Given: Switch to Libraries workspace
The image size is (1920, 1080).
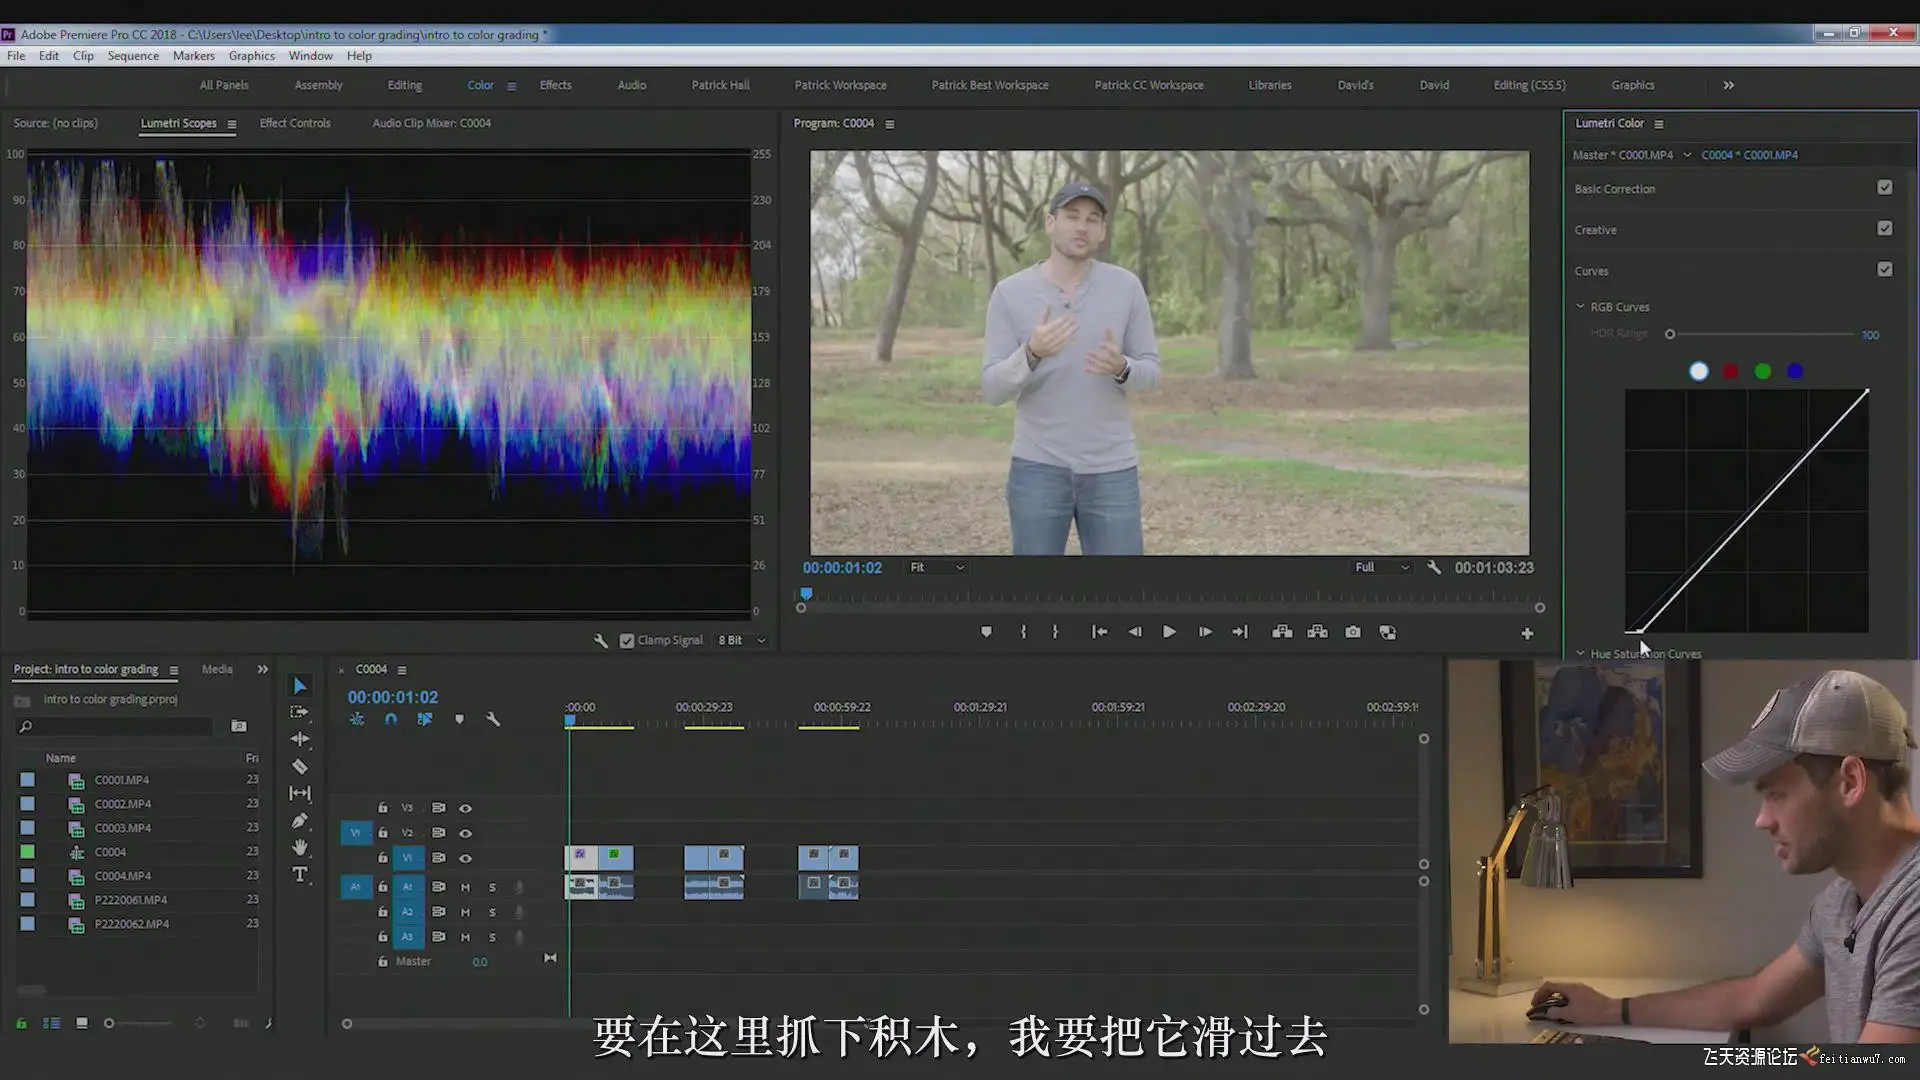Looking at the screenshot, I should click(x=1270, y=85).
